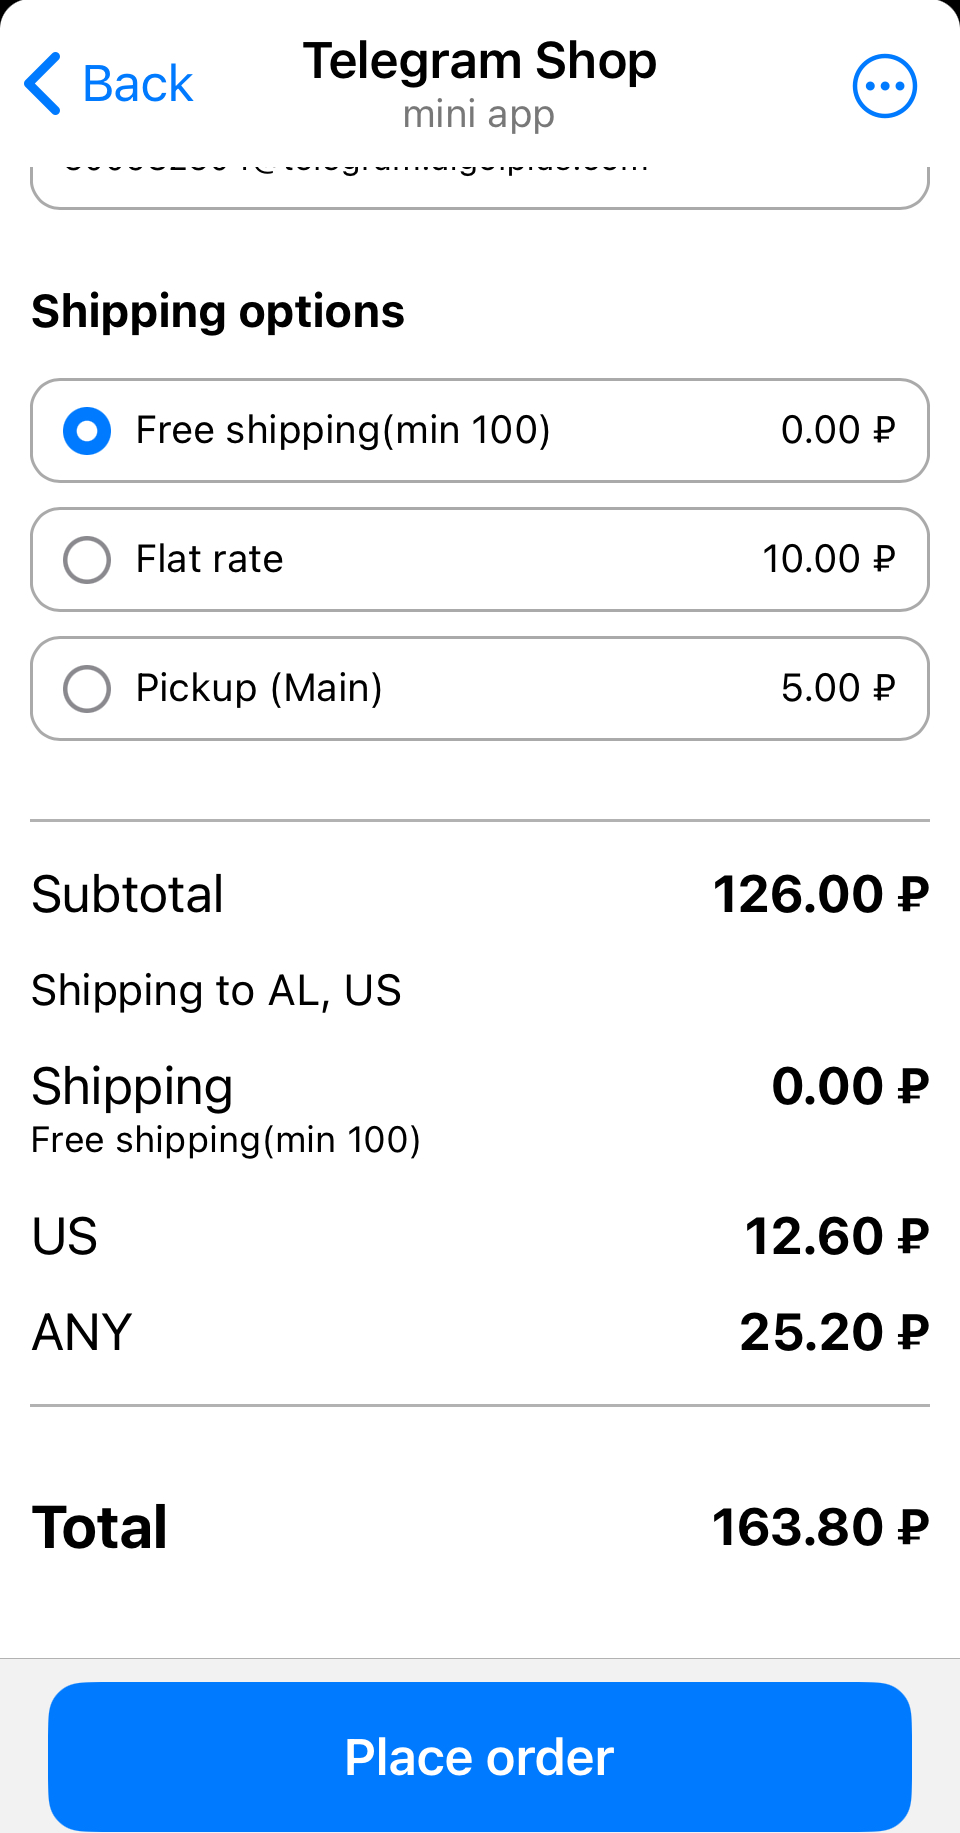This screenshot has height=1833, width=960.
Task: Tap the Pickup (Main) 5.00 ₽ price
Action: coord(837,688)
